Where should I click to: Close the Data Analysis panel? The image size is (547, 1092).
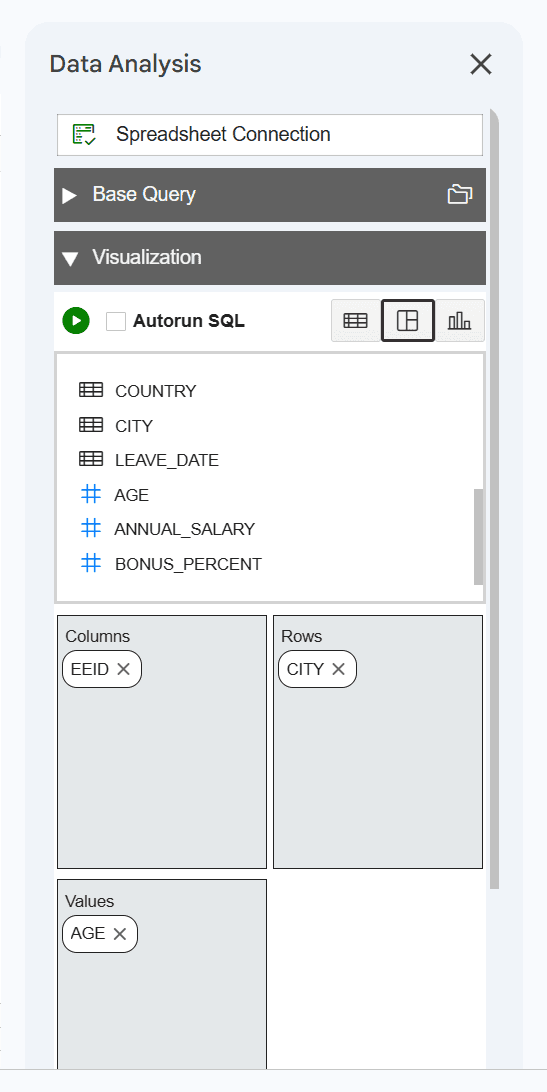coord(481,64)
